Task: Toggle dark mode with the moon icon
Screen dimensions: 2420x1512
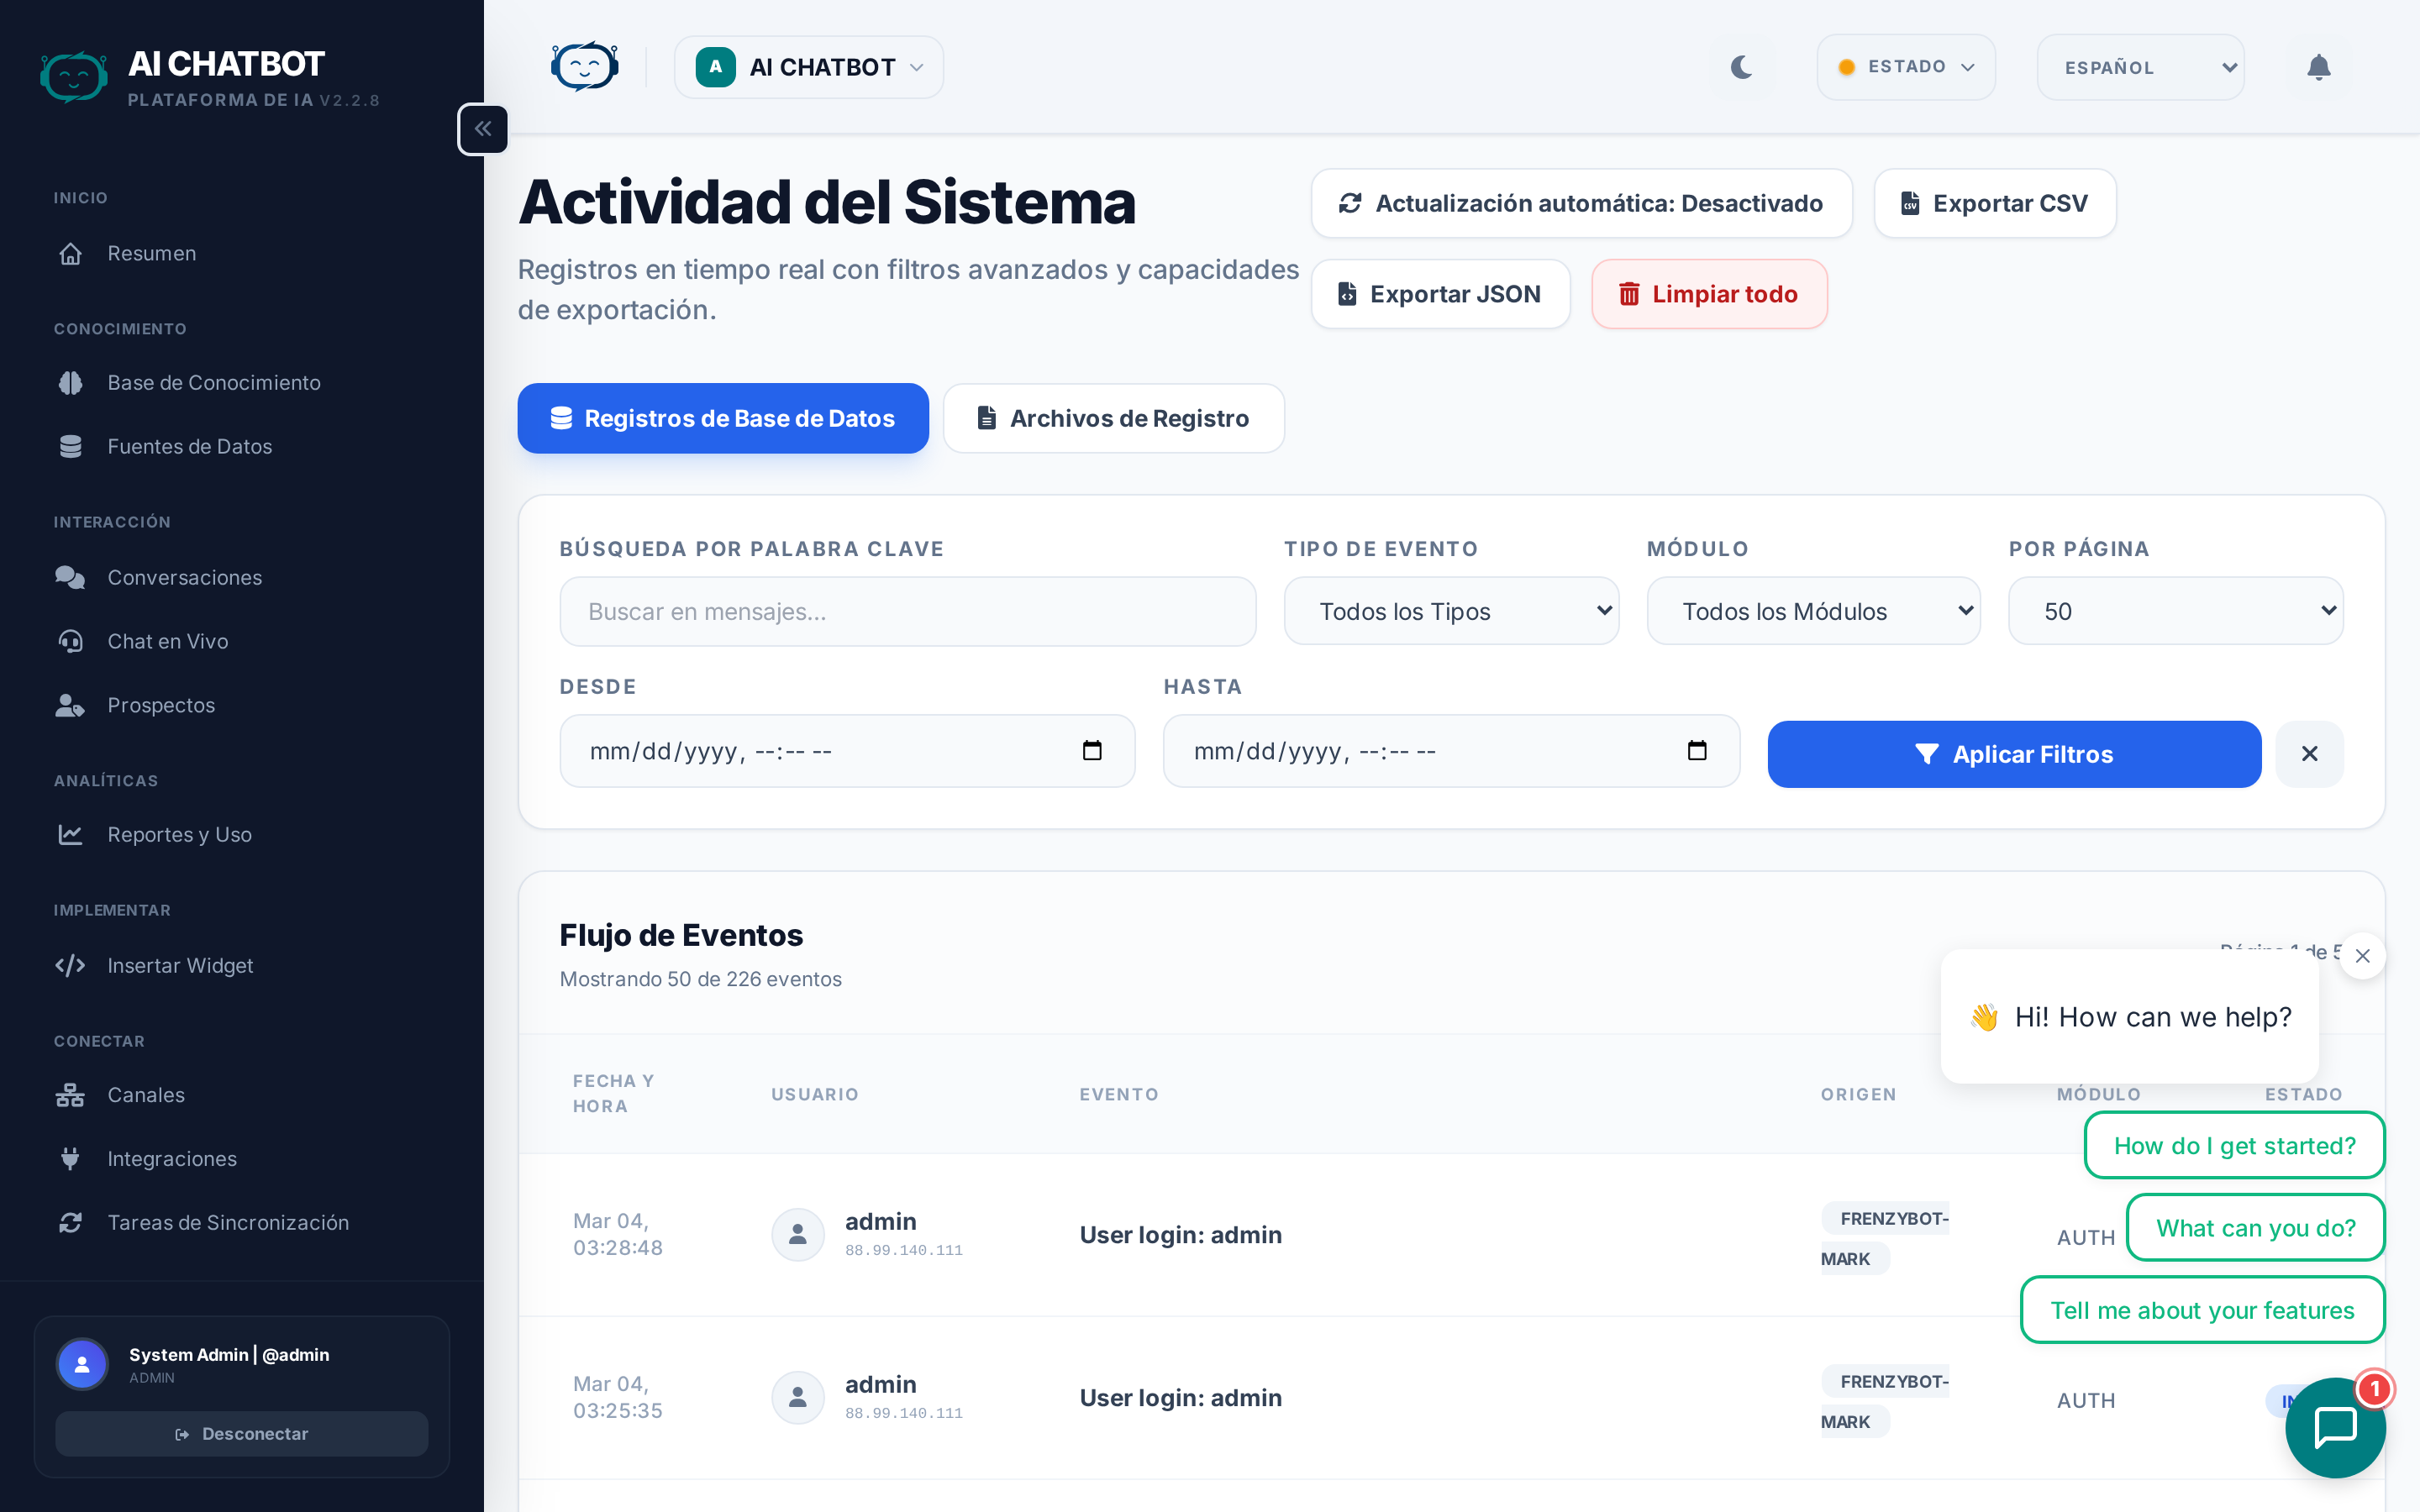Action: click(1741, 67)
